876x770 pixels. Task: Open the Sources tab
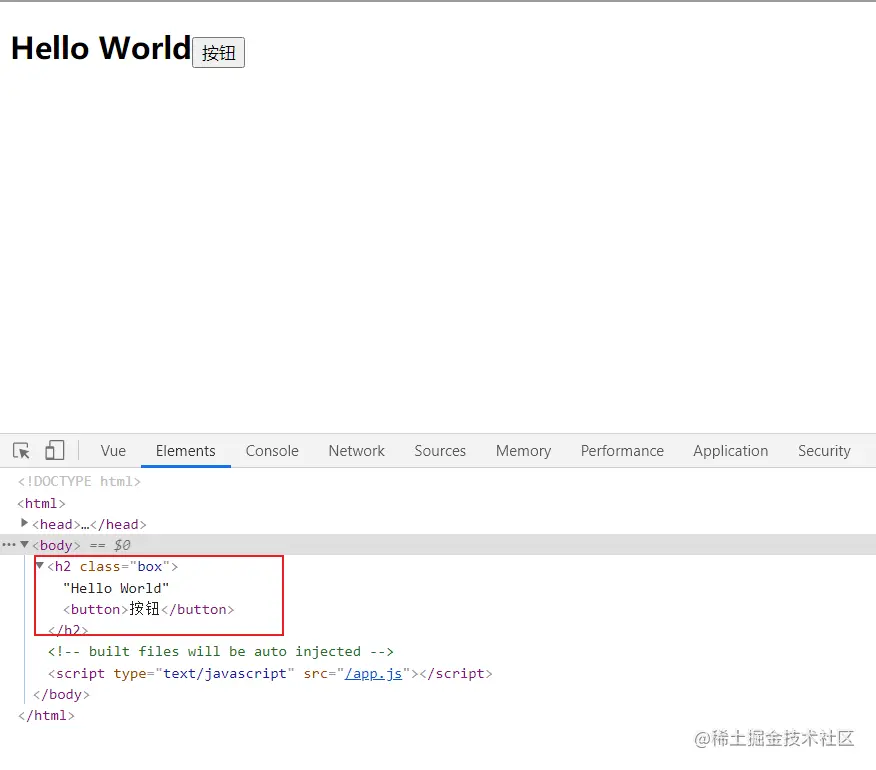(x=440, y=451)
